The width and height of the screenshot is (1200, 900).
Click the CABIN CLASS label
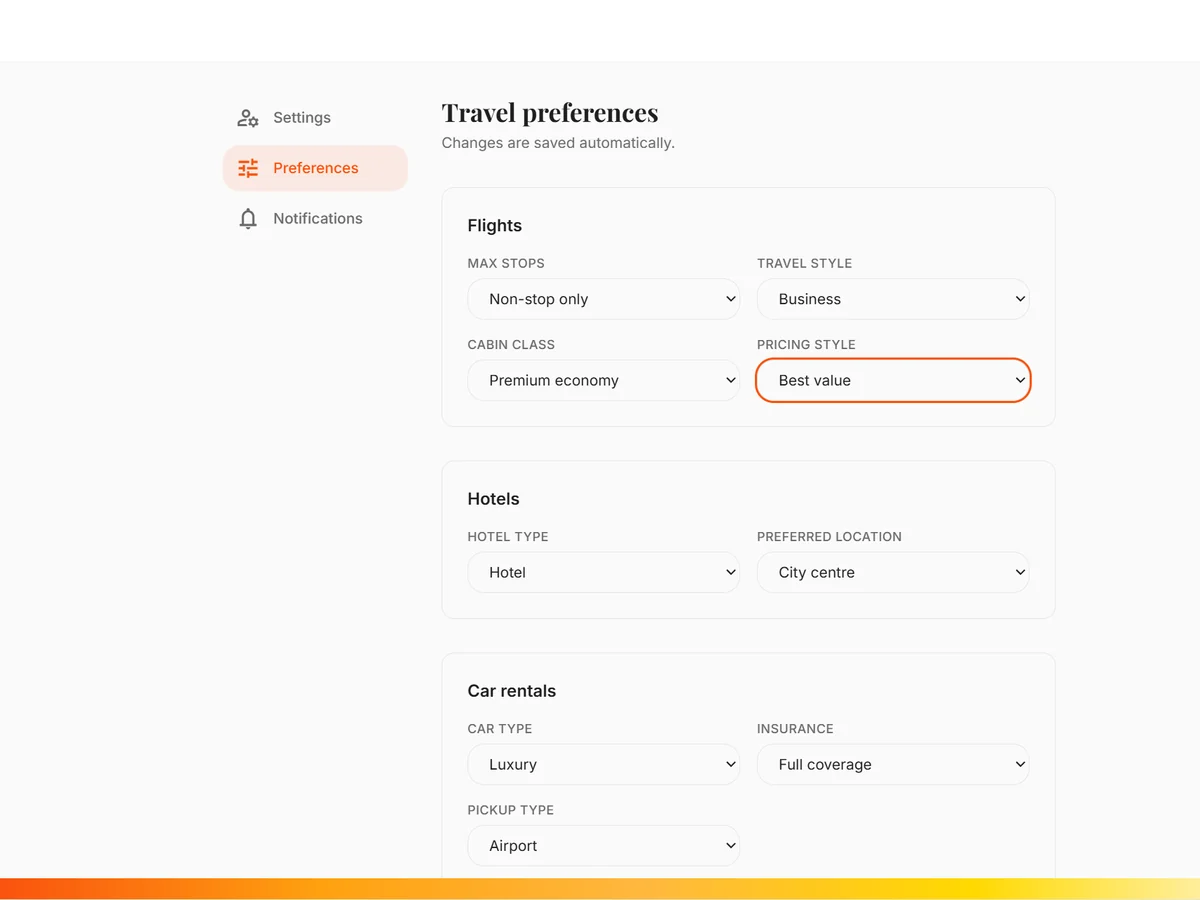(x=511, y=345)
